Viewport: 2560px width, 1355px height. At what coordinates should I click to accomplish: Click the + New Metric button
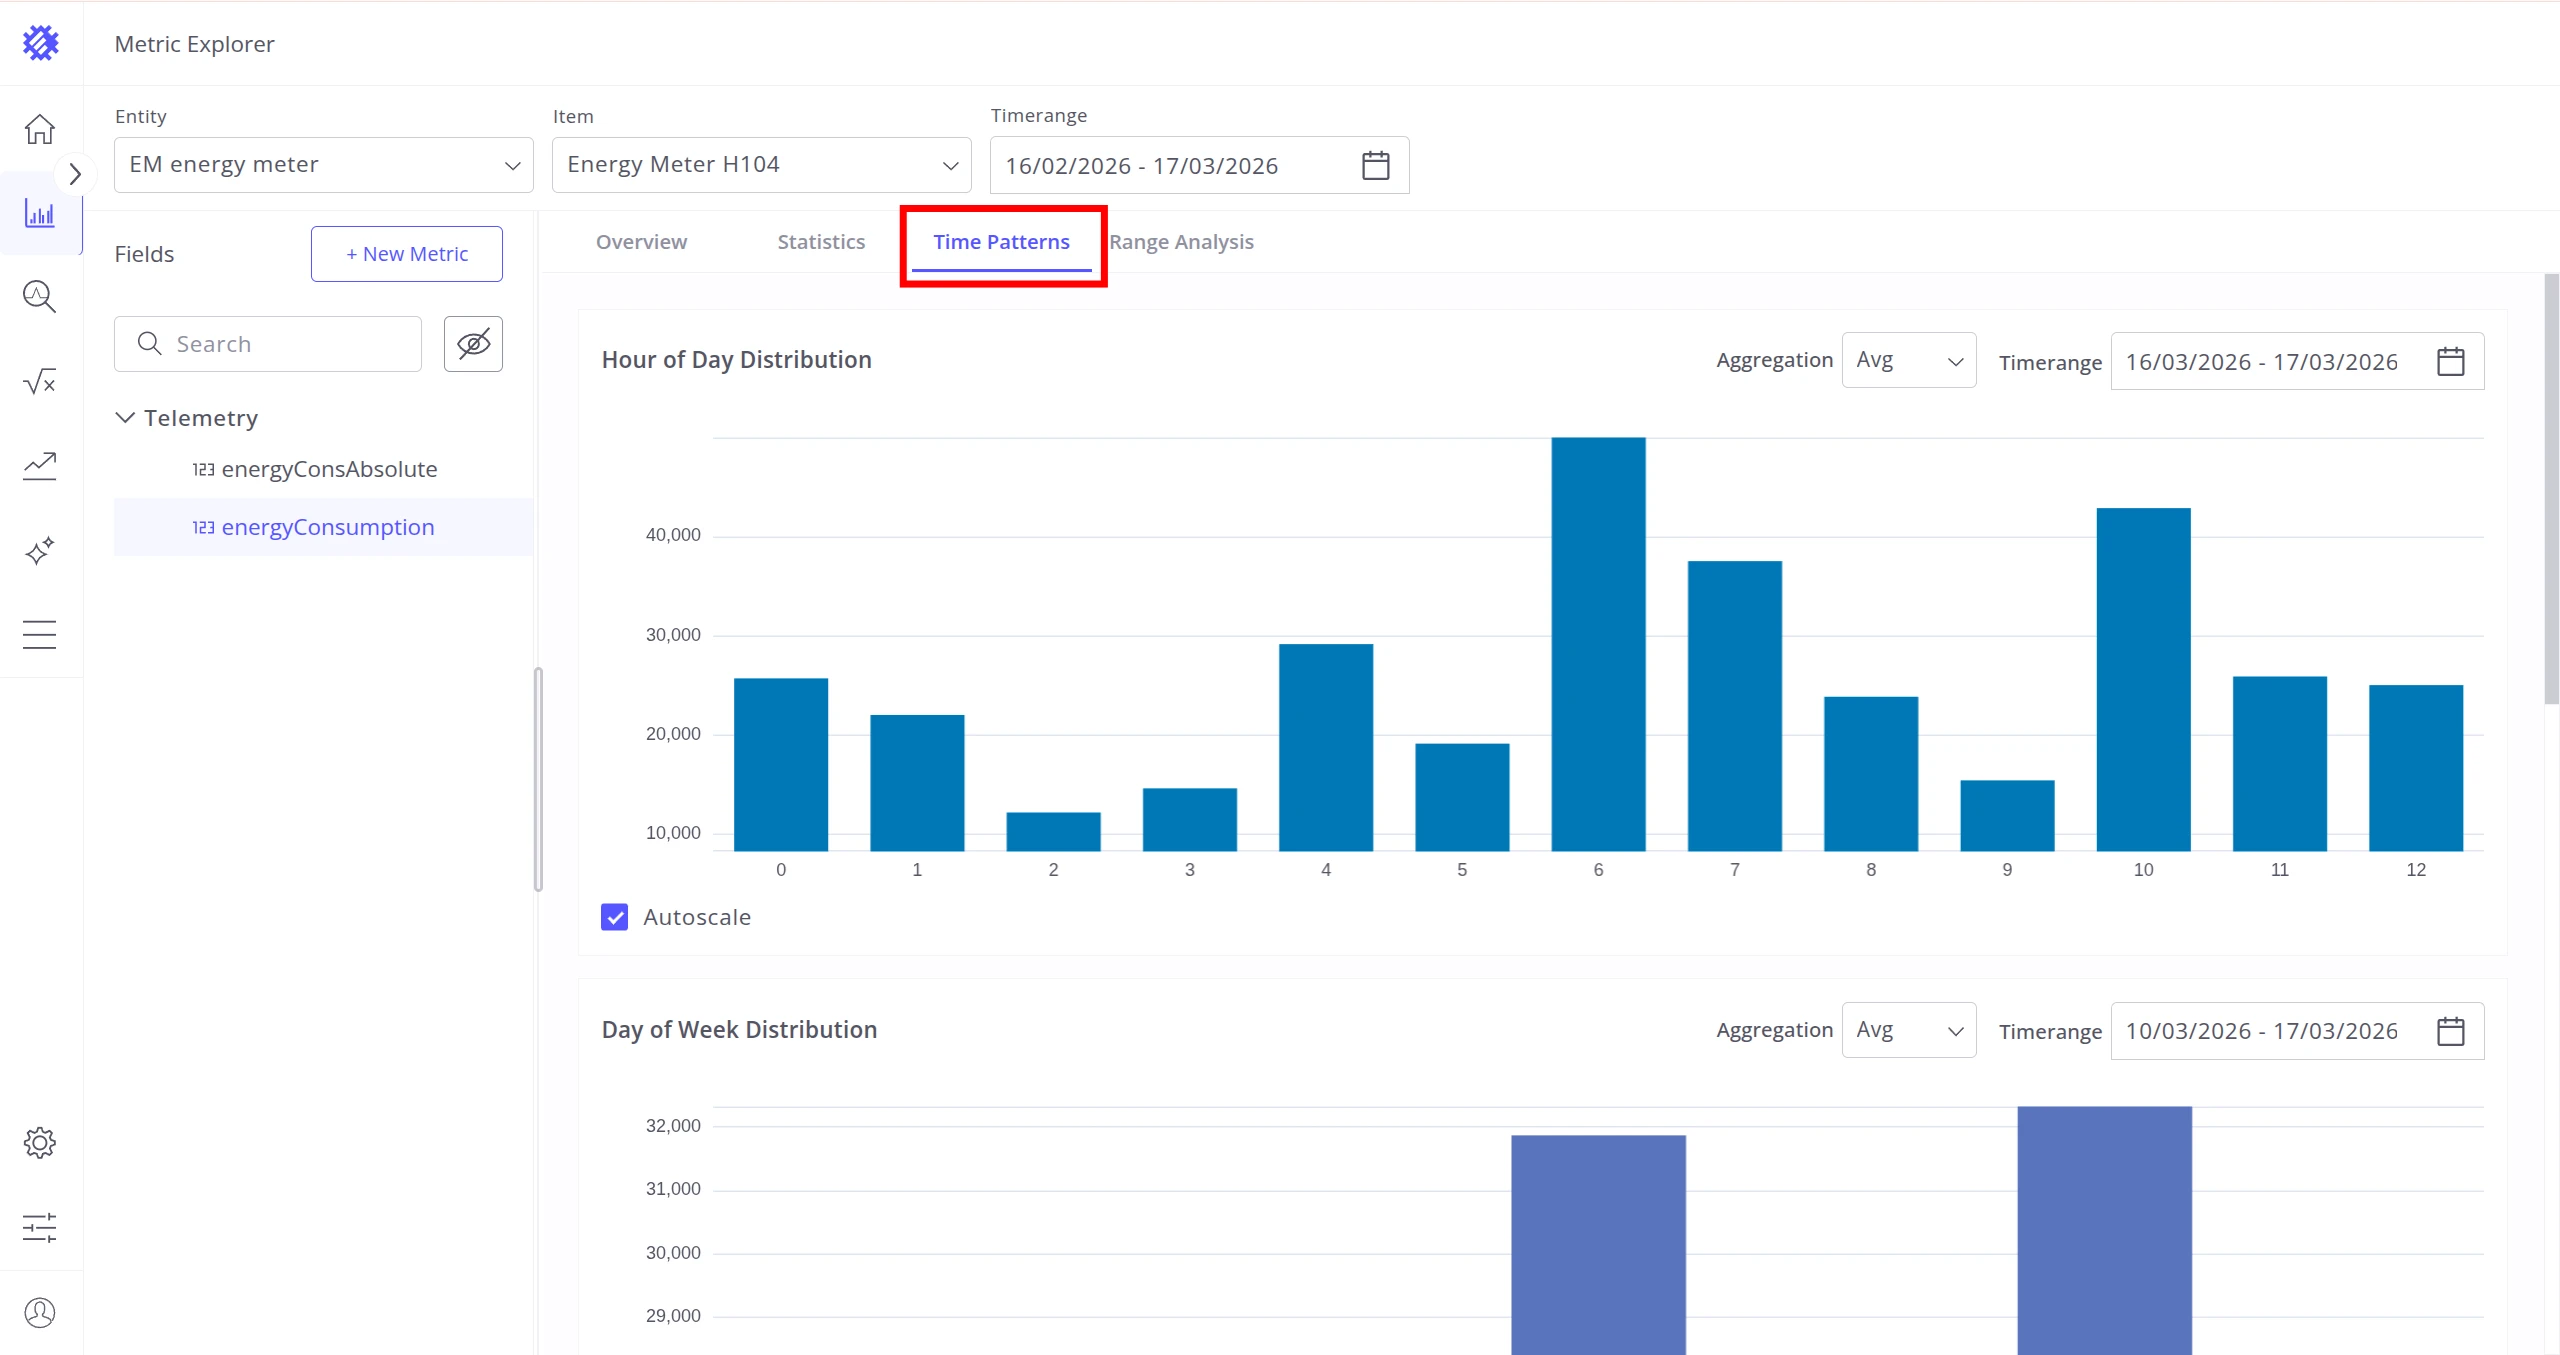(407, 254)
